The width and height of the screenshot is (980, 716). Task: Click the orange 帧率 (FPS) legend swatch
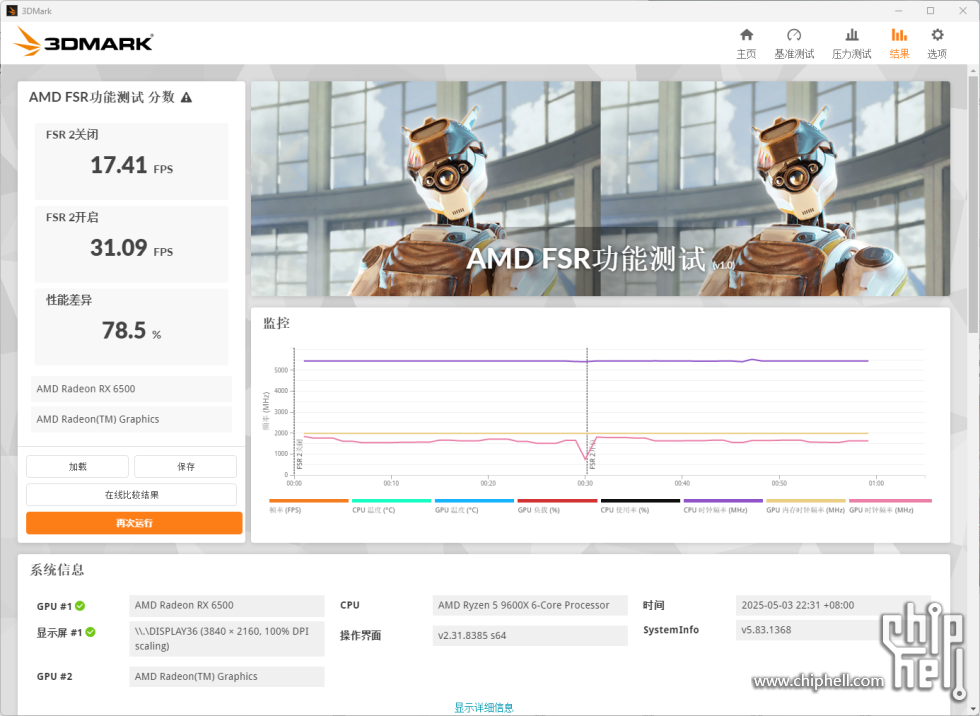(309, 500)
